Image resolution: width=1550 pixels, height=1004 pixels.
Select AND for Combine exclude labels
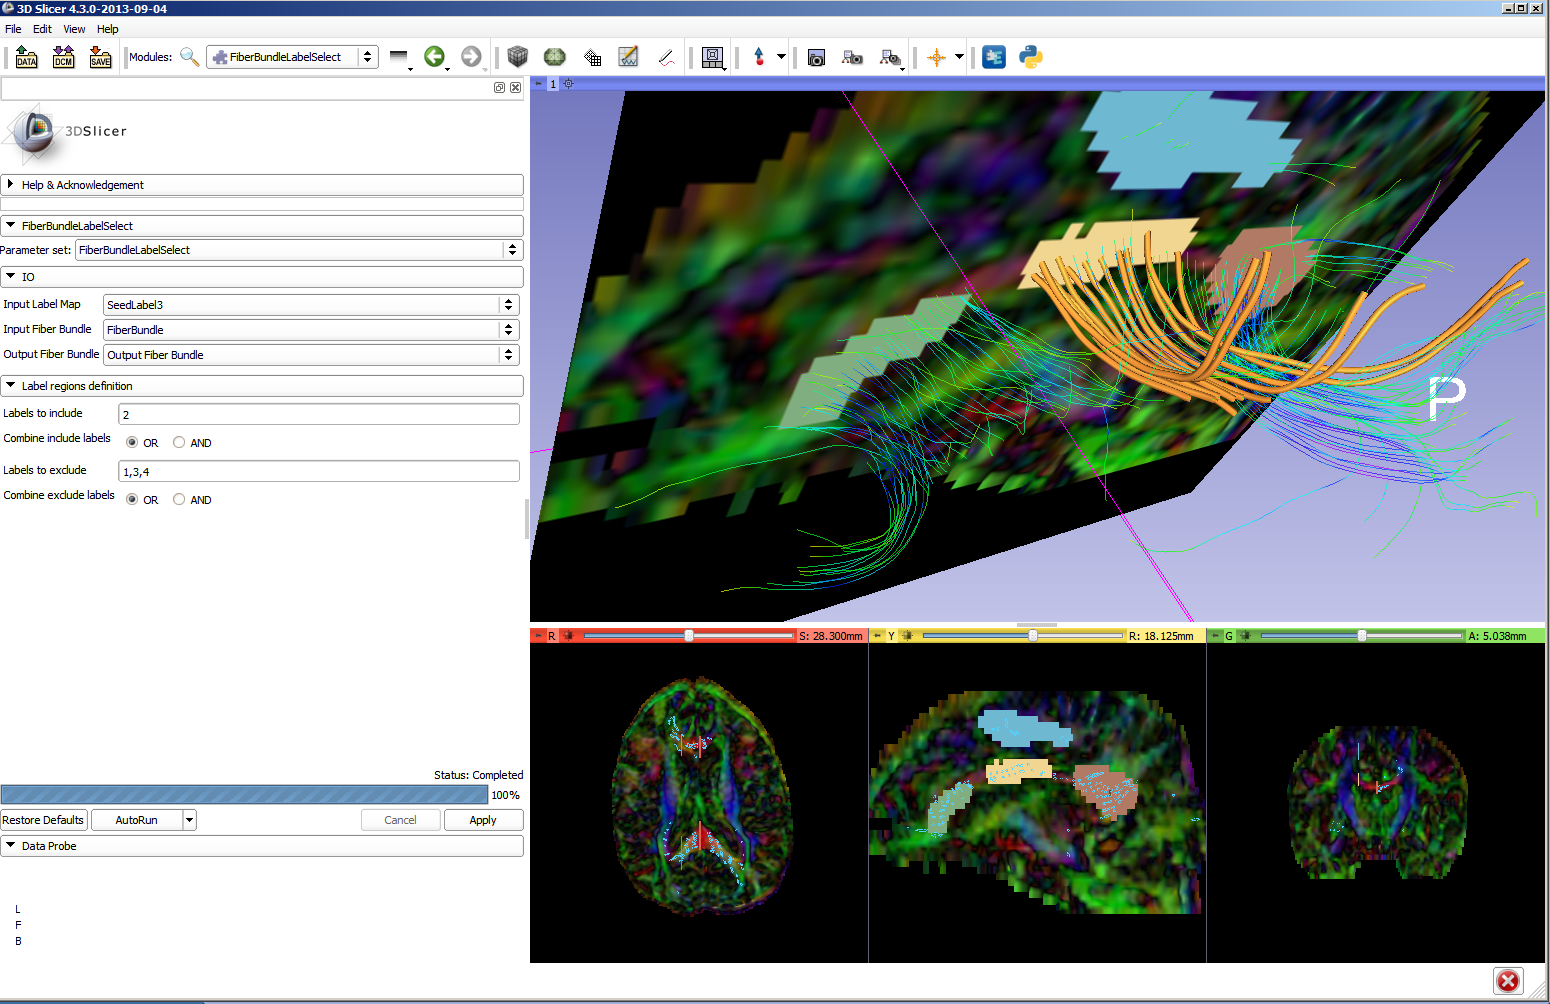[x=179, y=499]
